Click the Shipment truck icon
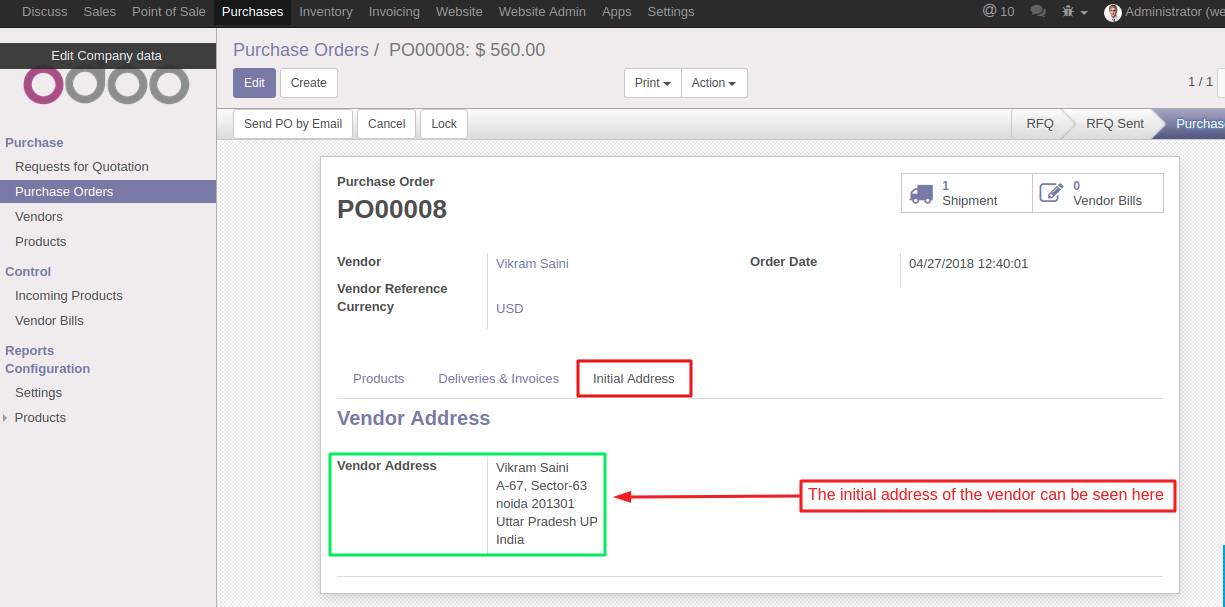 921,194
